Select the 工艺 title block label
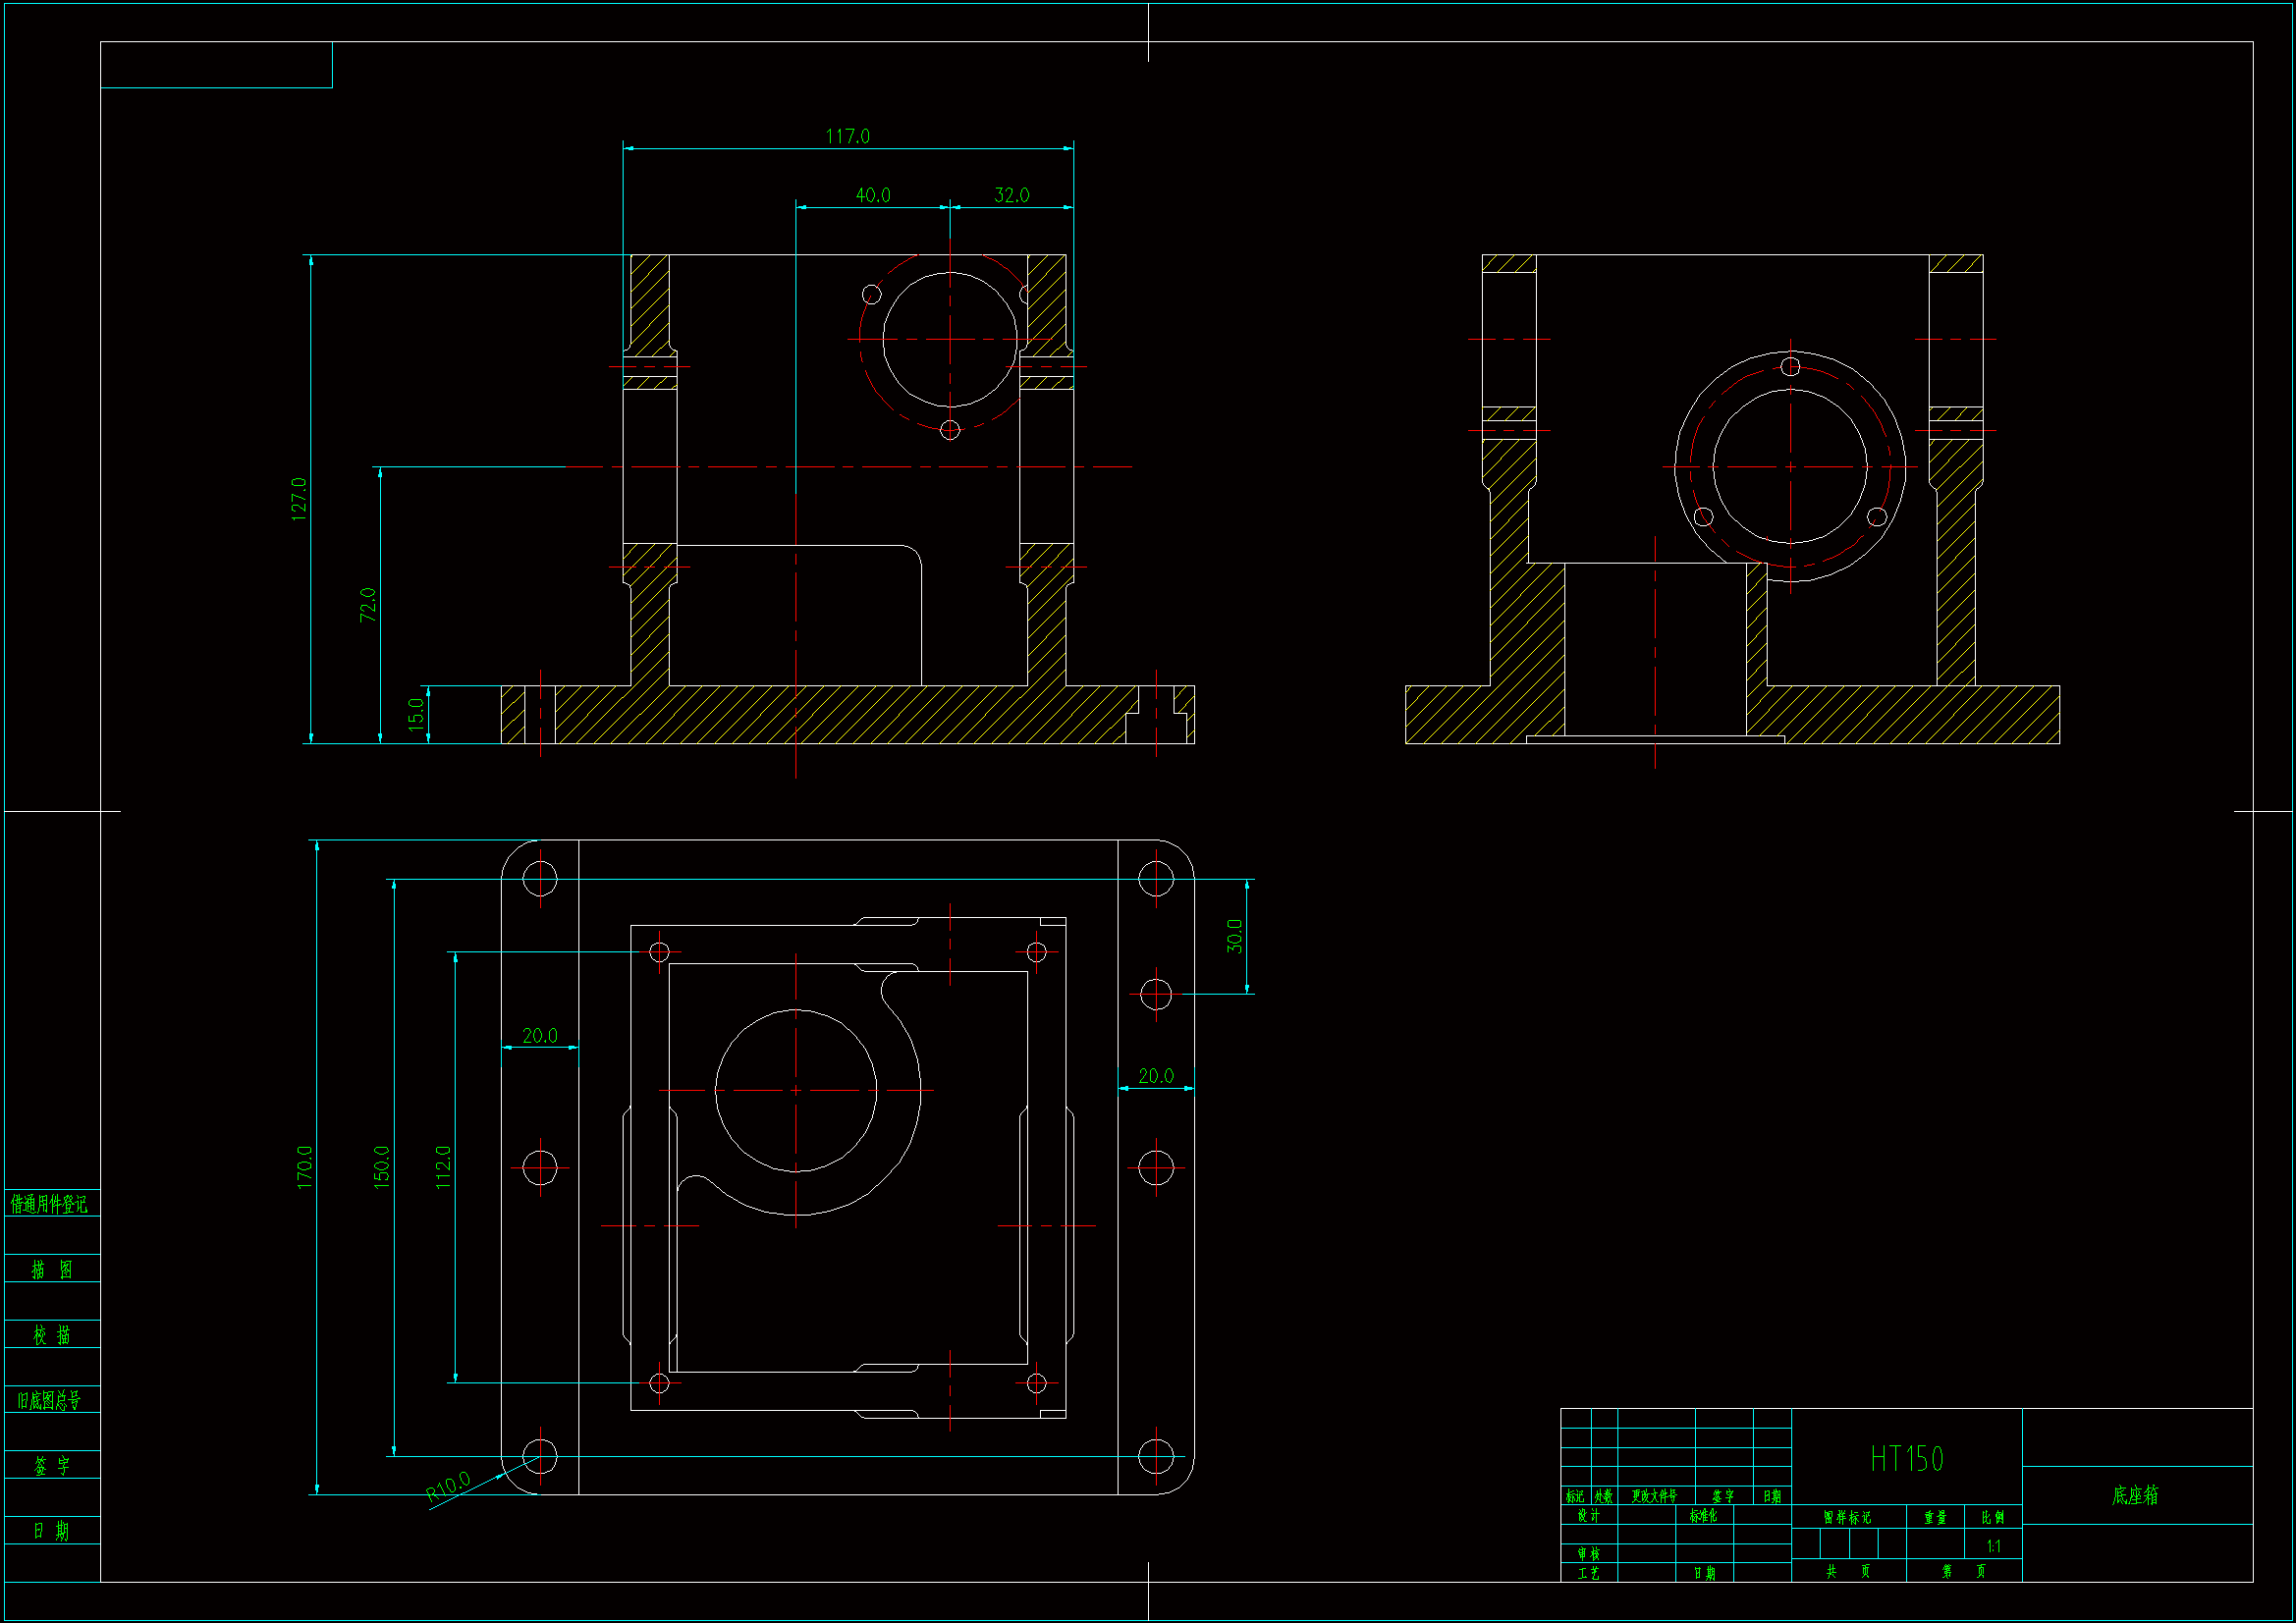The image size is (2296, 1623). coord(1589,1573)
